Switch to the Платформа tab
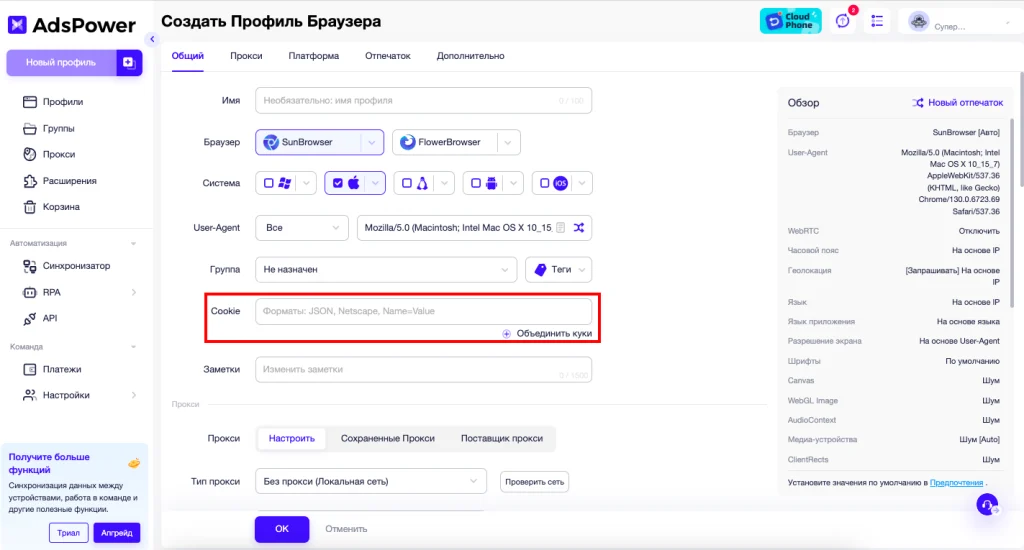Image resolution: width=1024 pixels, height=550 pixels. click(313, 56)
